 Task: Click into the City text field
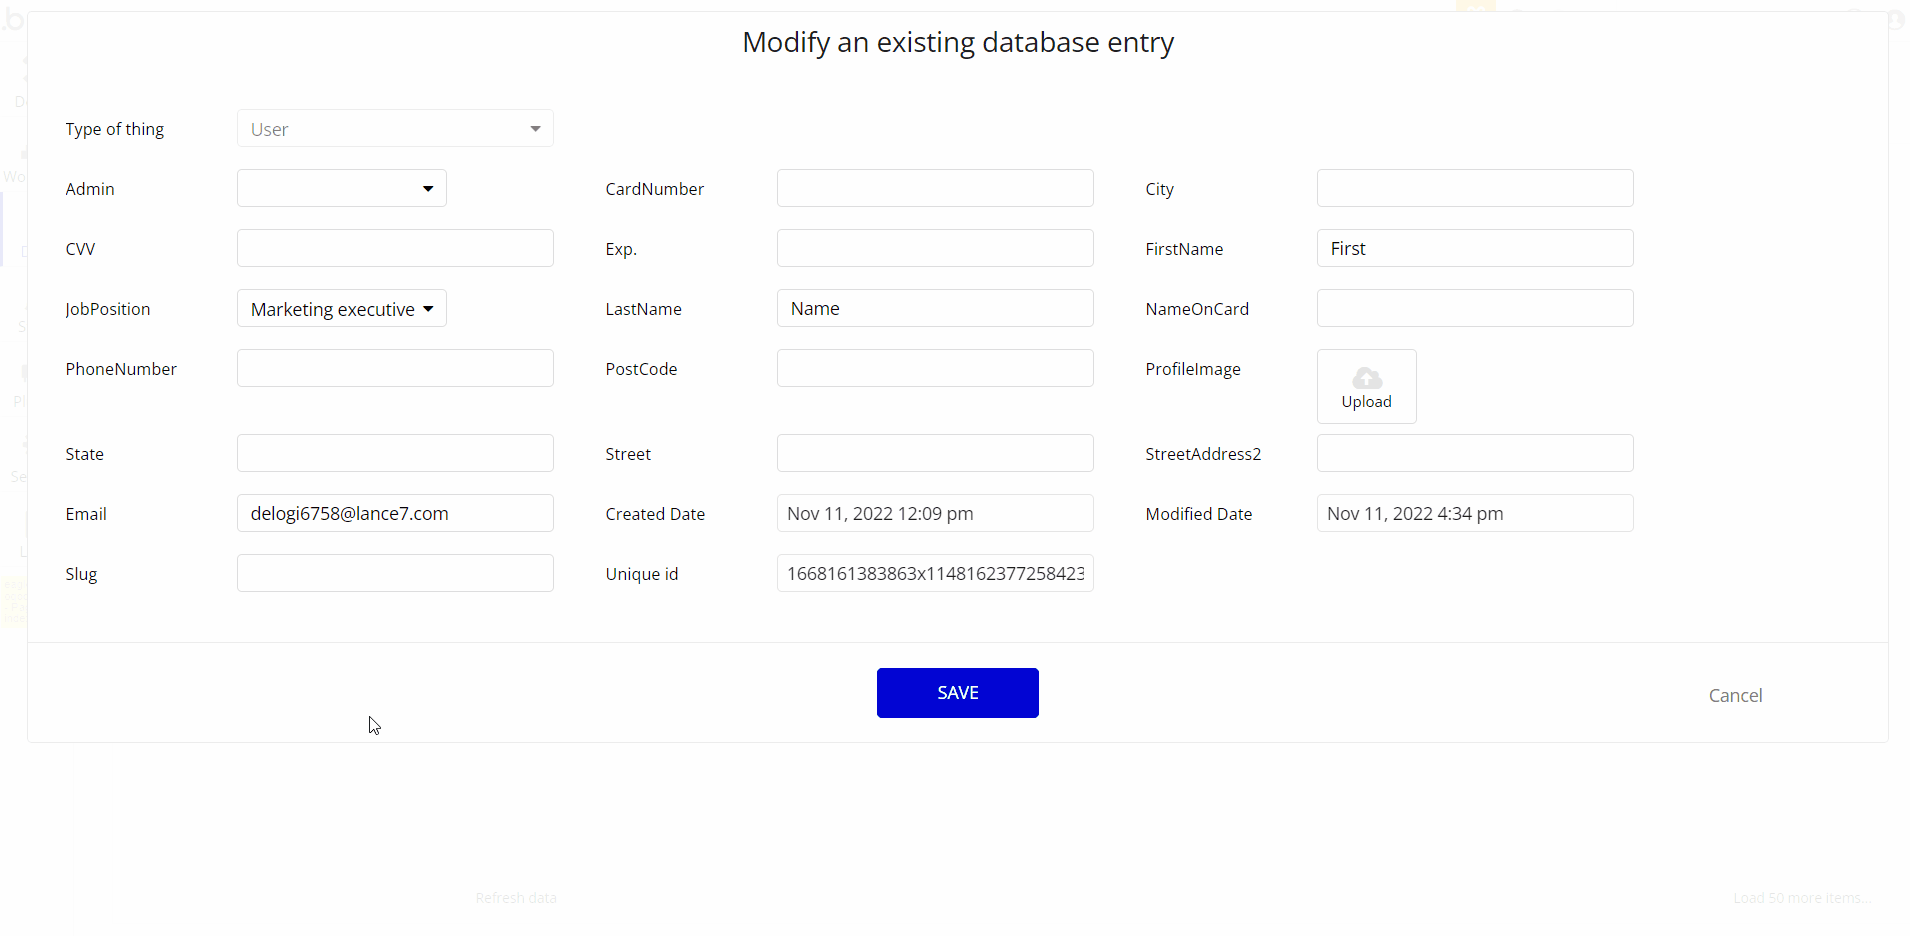pos(1474,189)
